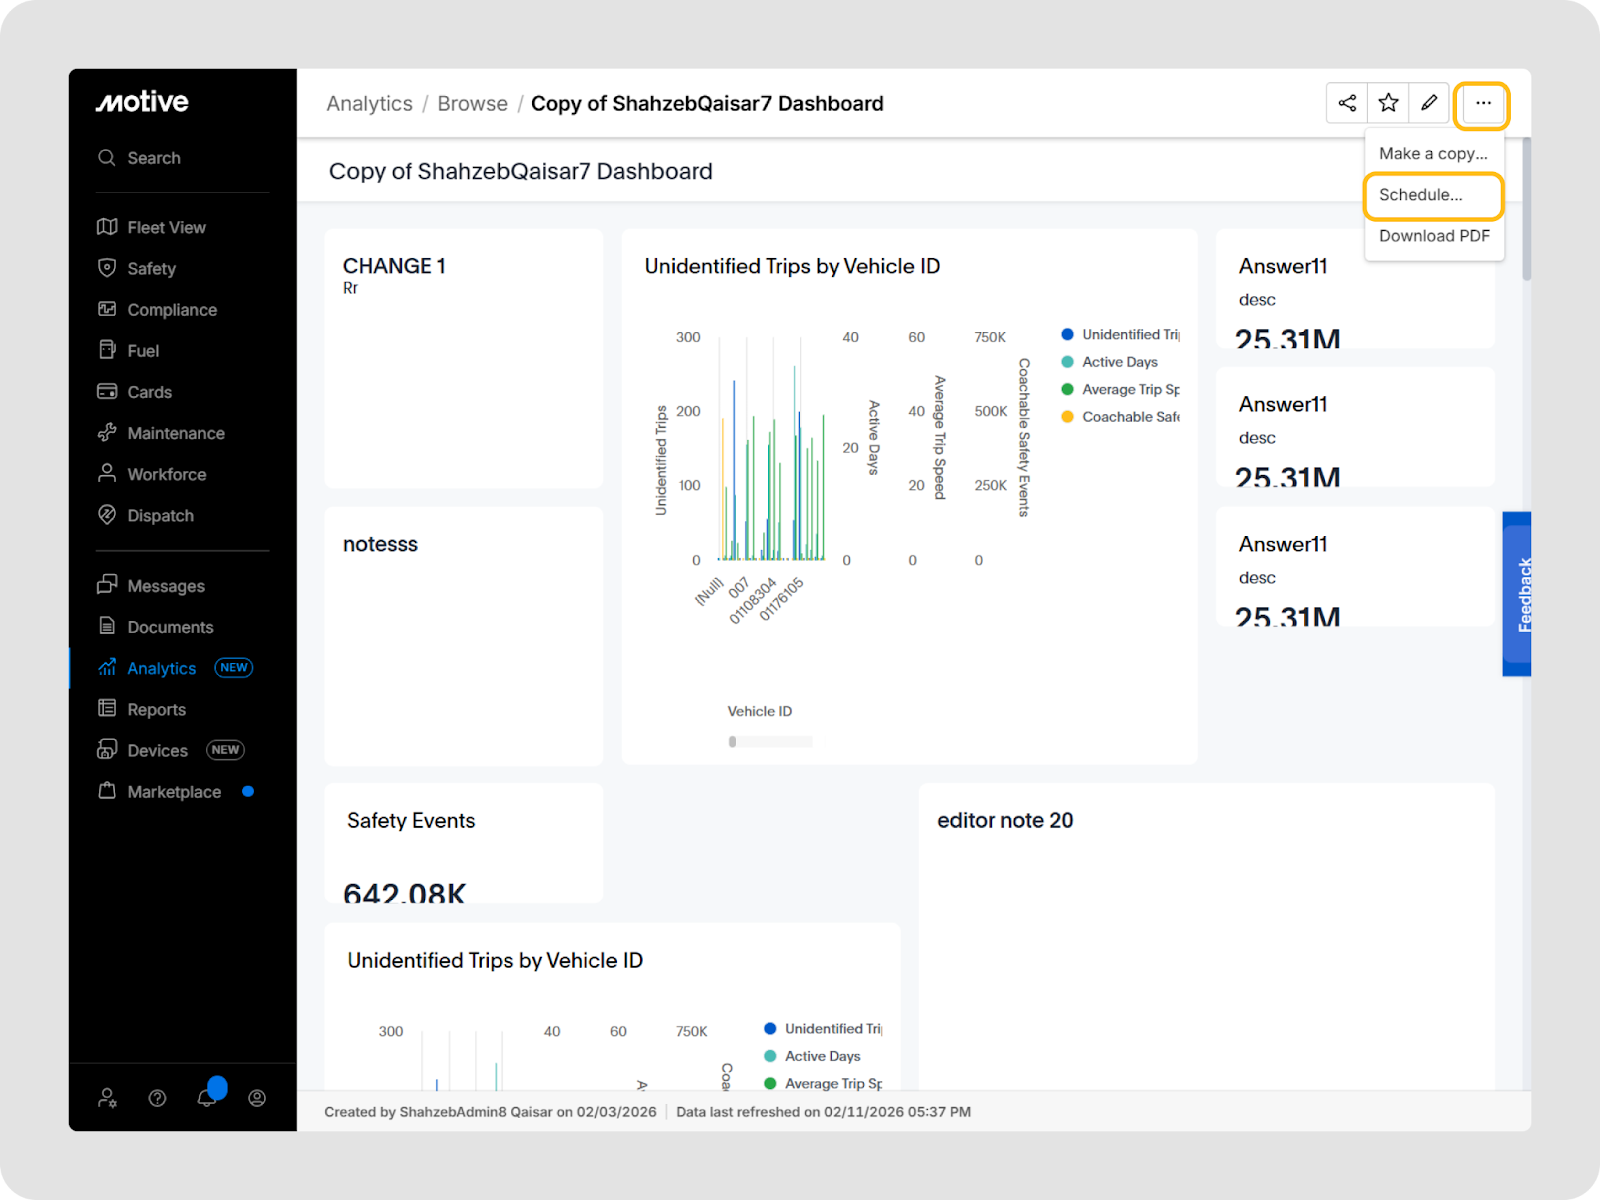Select Schedule... from the dropdown menu
Image resolution: width=1600 pixels, height=1200 pixels.
(1421, 195)
